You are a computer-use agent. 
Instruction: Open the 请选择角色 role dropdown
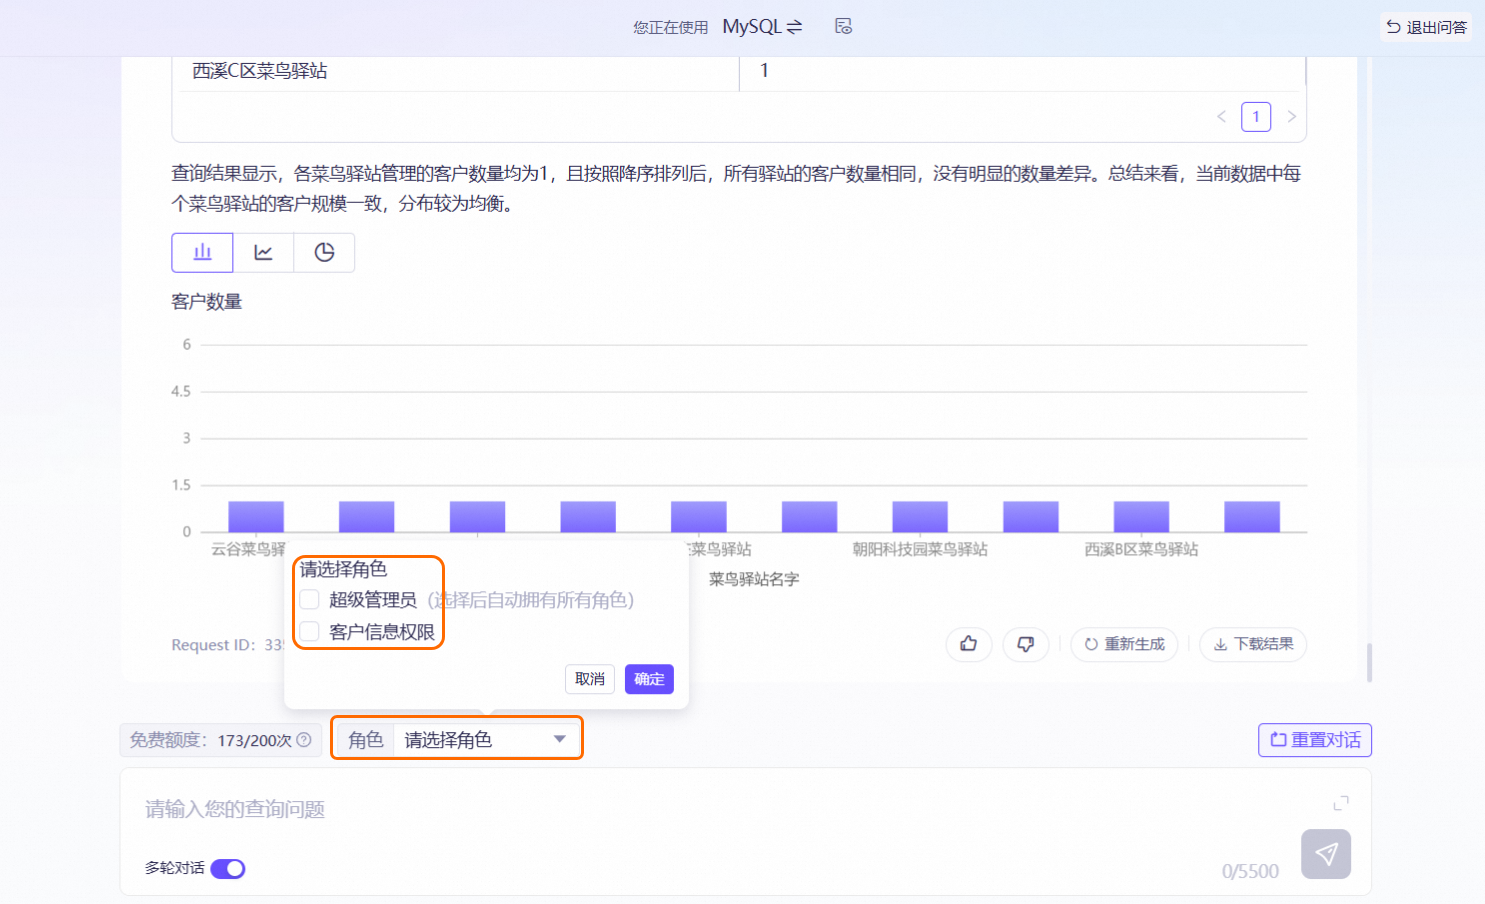pos(486,740)
